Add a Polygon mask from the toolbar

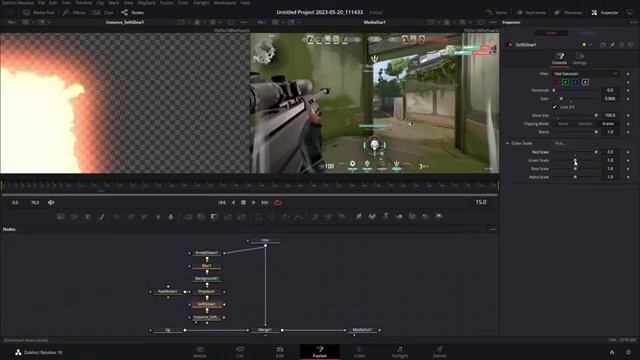click(x=285, y=217)
